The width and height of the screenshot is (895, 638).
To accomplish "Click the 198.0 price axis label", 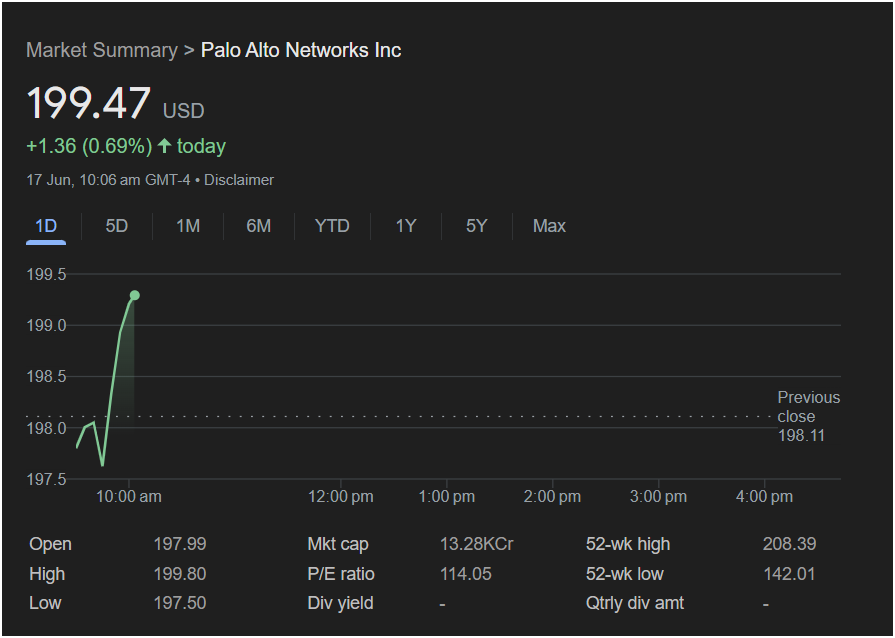I will [46, 428].
